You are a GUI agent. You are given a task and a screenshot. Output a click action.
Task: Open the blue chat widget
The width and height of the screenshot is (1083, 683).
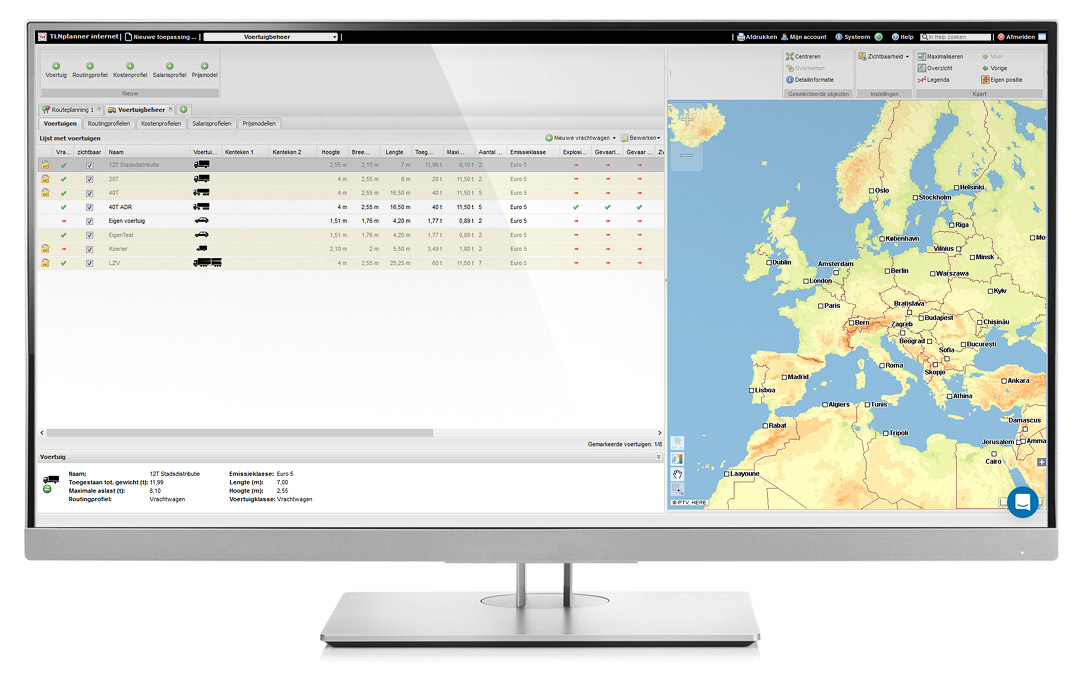coord(1022,501)
